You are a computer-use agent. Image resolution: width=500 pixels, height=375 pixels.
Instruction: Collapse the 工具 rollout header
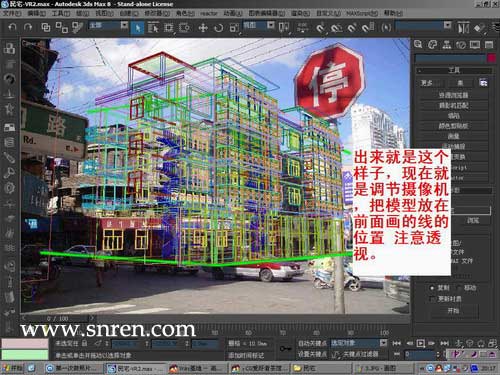coord(454,70)
